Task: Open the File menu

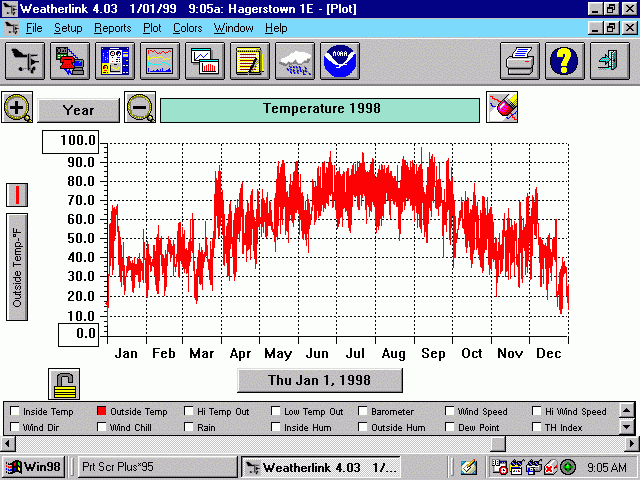Action: (x=34, y=28)
